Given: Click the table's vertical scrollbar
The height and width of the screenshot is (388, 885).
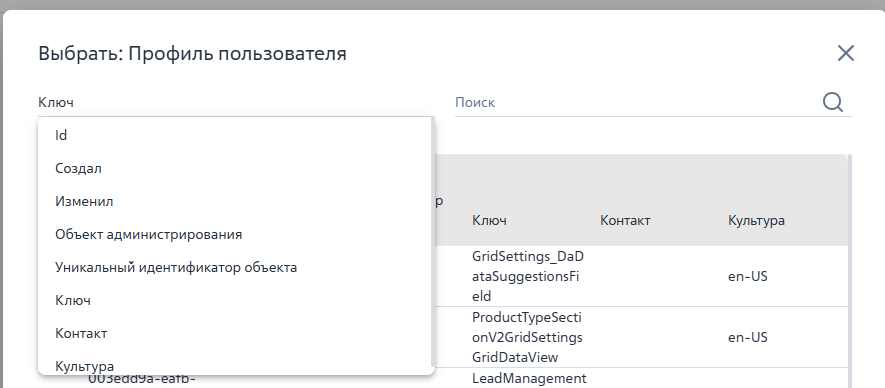Looking at the screenshot, I should click(850, 271).
